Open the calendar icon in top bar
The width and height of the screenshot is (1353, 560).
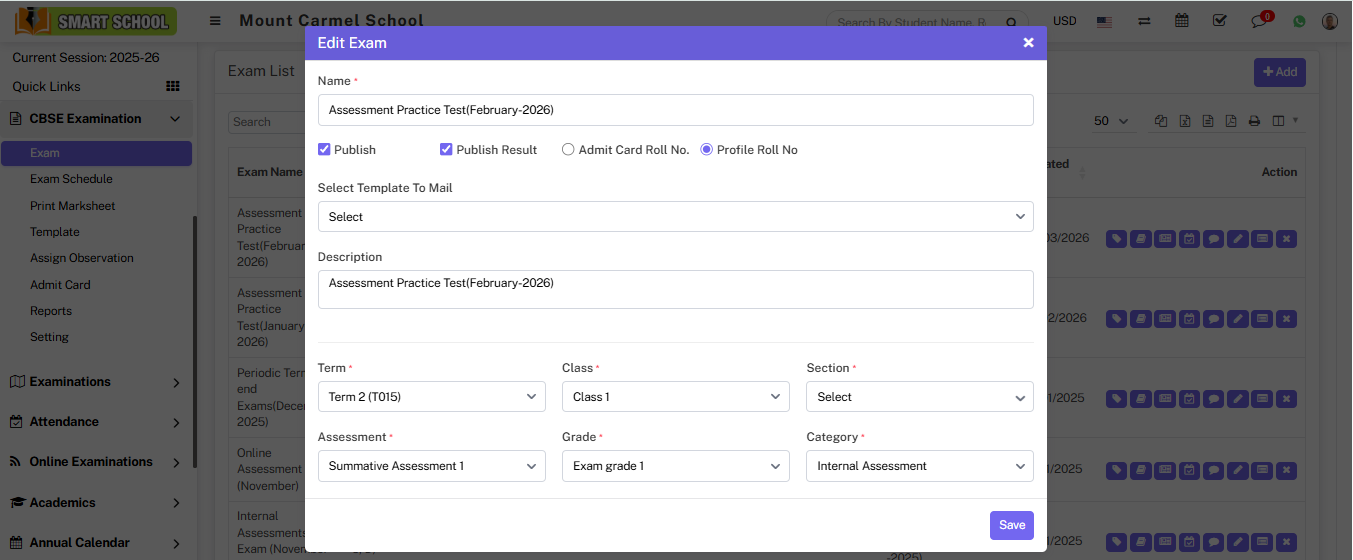pyautogui.click(x=1182, y=21)
